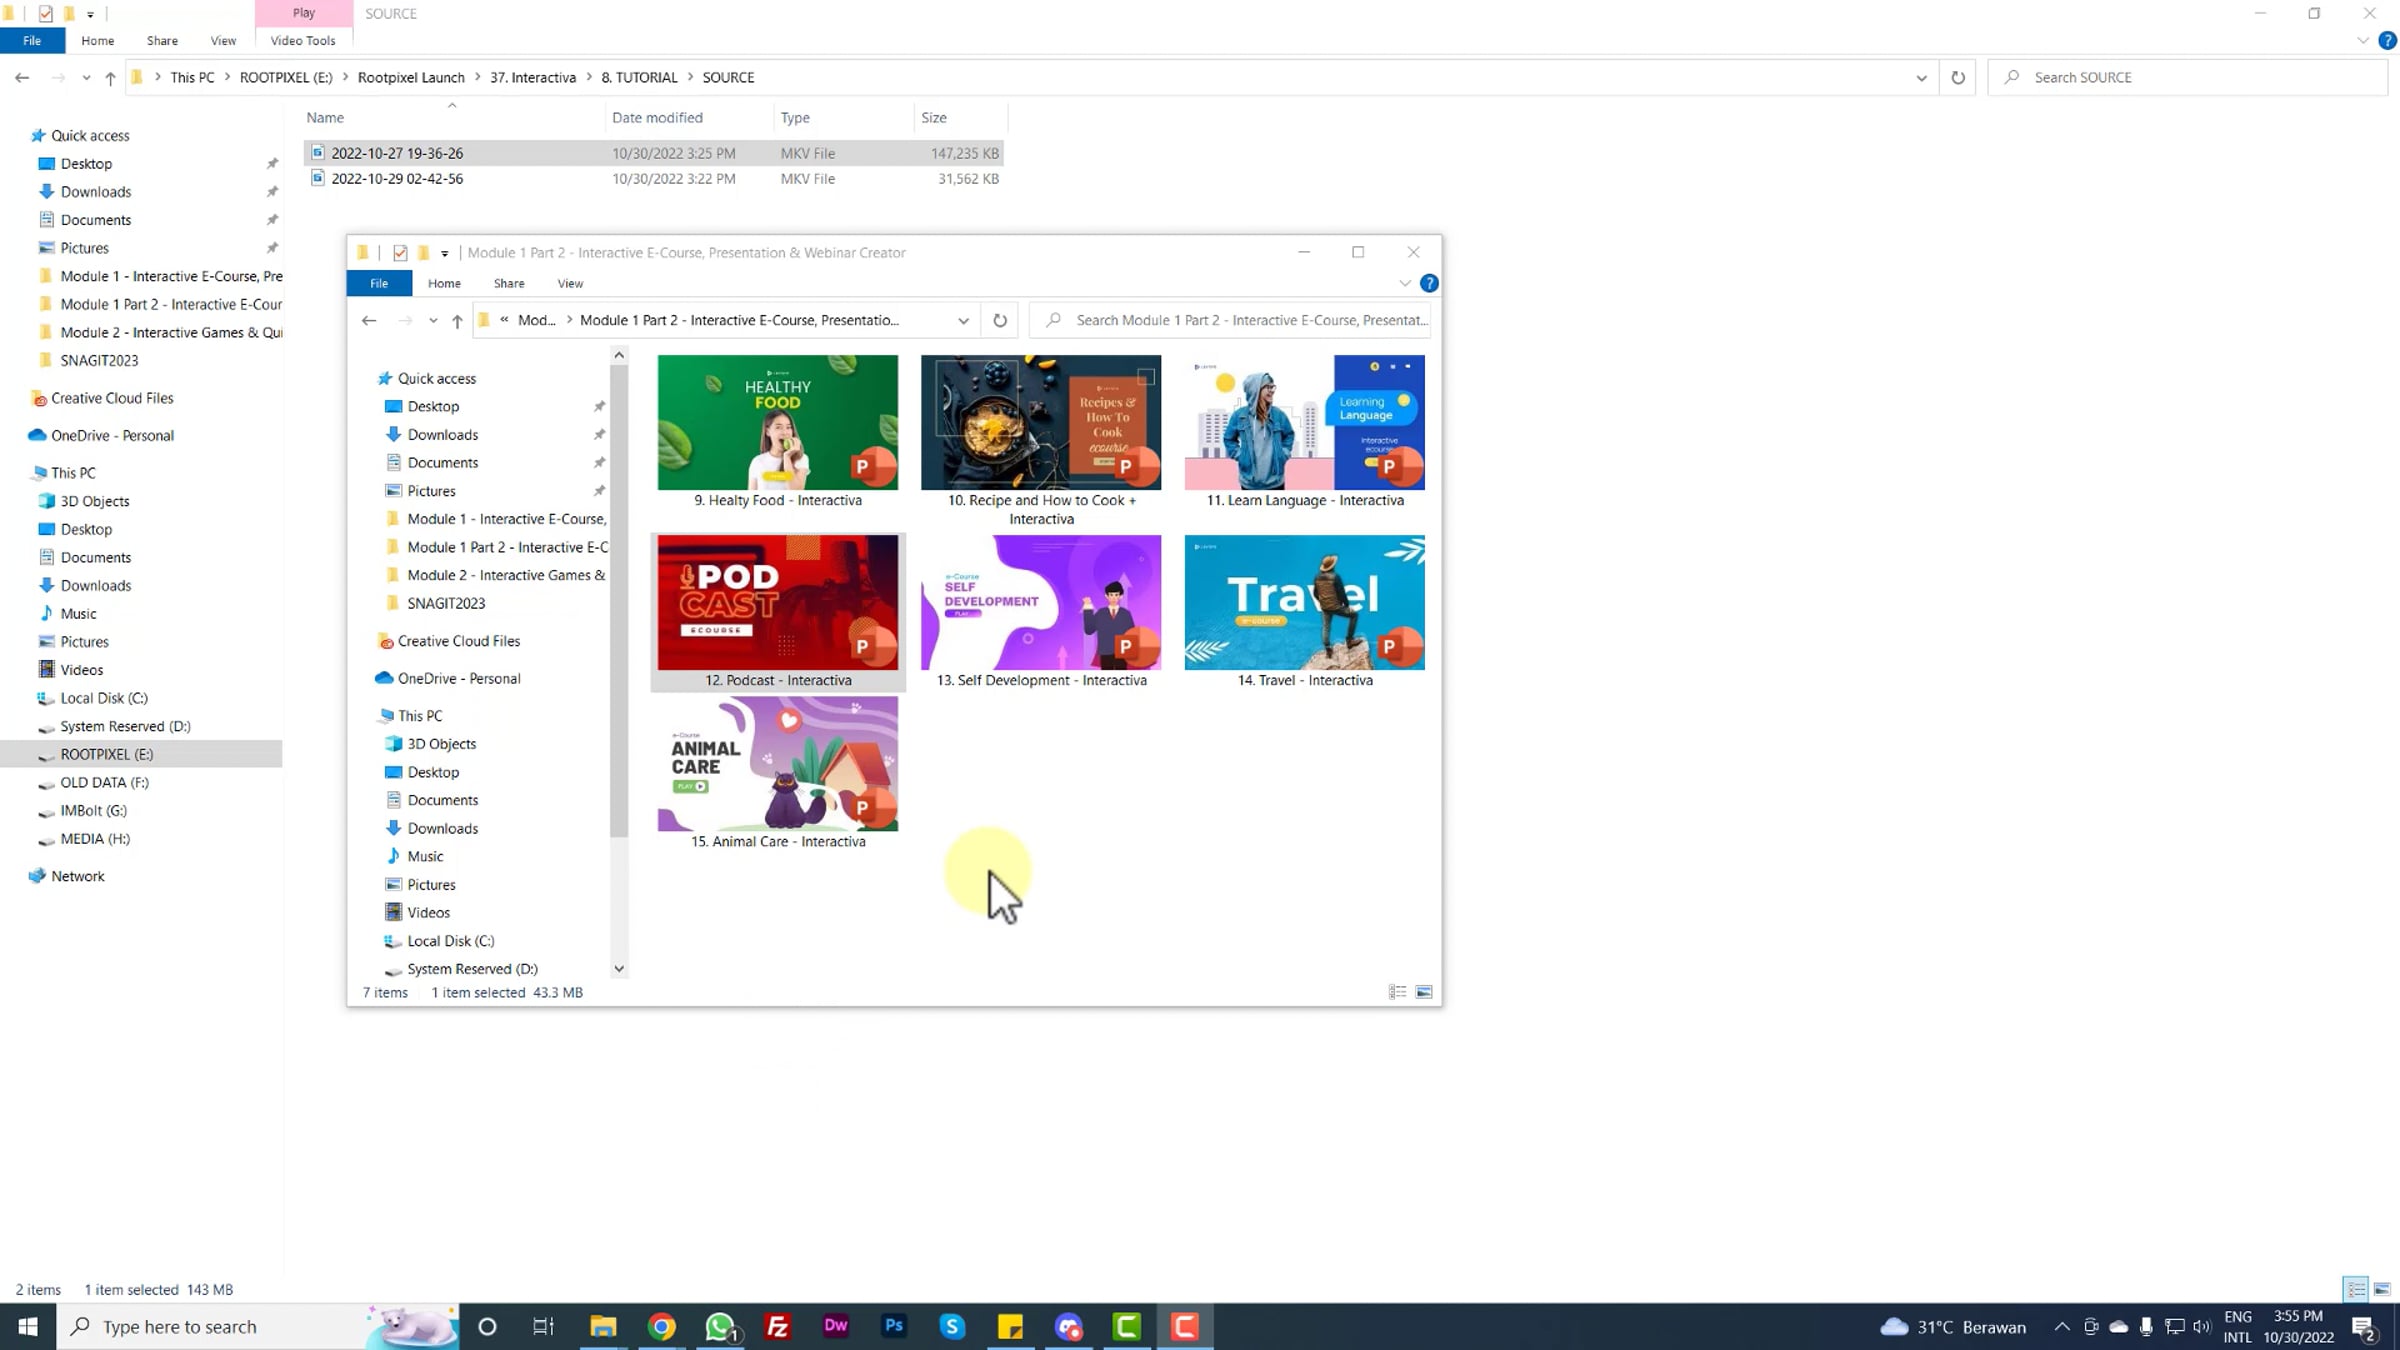Click the Help icon in the Module 1 Part 2 window
2400x1350 pixels.
click(x=1429, y=283)
